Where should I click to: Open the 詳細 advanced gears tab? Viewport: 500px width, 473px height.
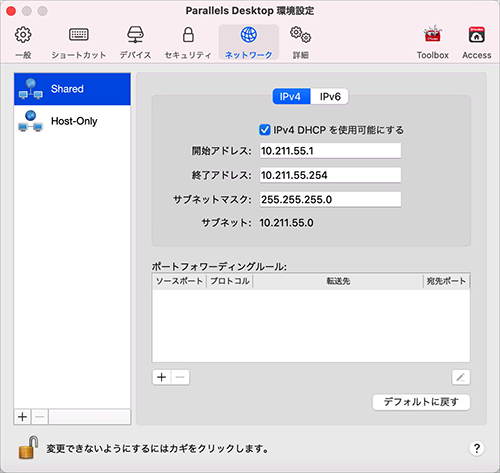[300, 43]
